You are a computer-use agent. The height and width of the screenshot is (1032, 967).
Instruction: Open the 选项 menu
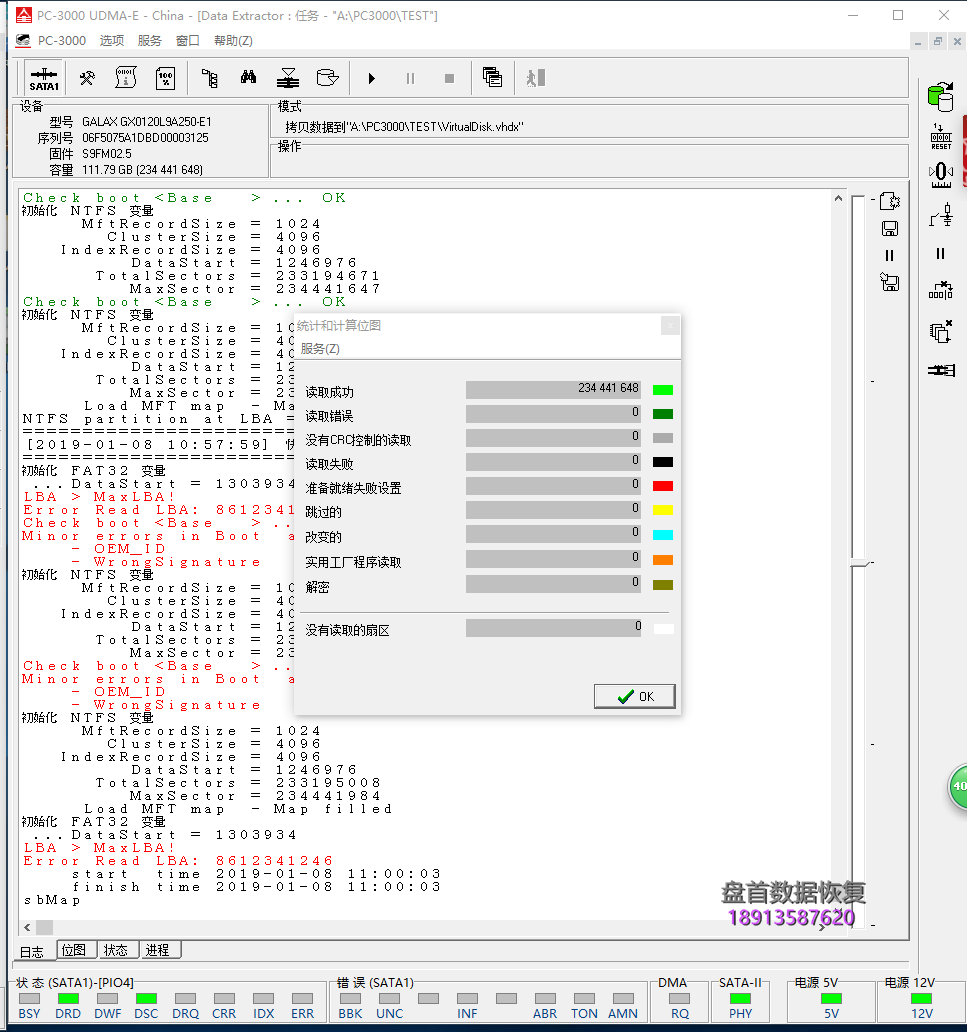tap(112, 40)
